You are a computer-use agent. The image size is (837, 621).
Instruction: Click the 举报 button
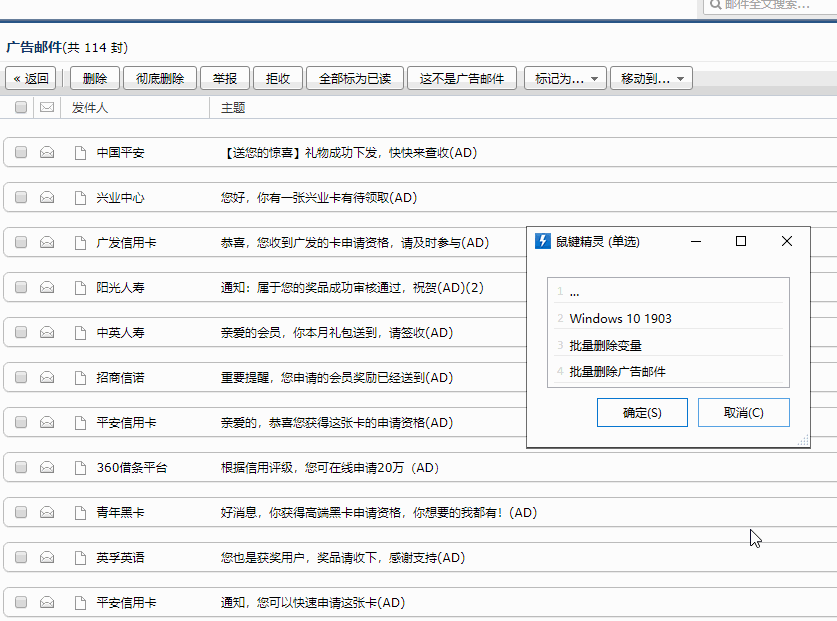click(225, 78)
